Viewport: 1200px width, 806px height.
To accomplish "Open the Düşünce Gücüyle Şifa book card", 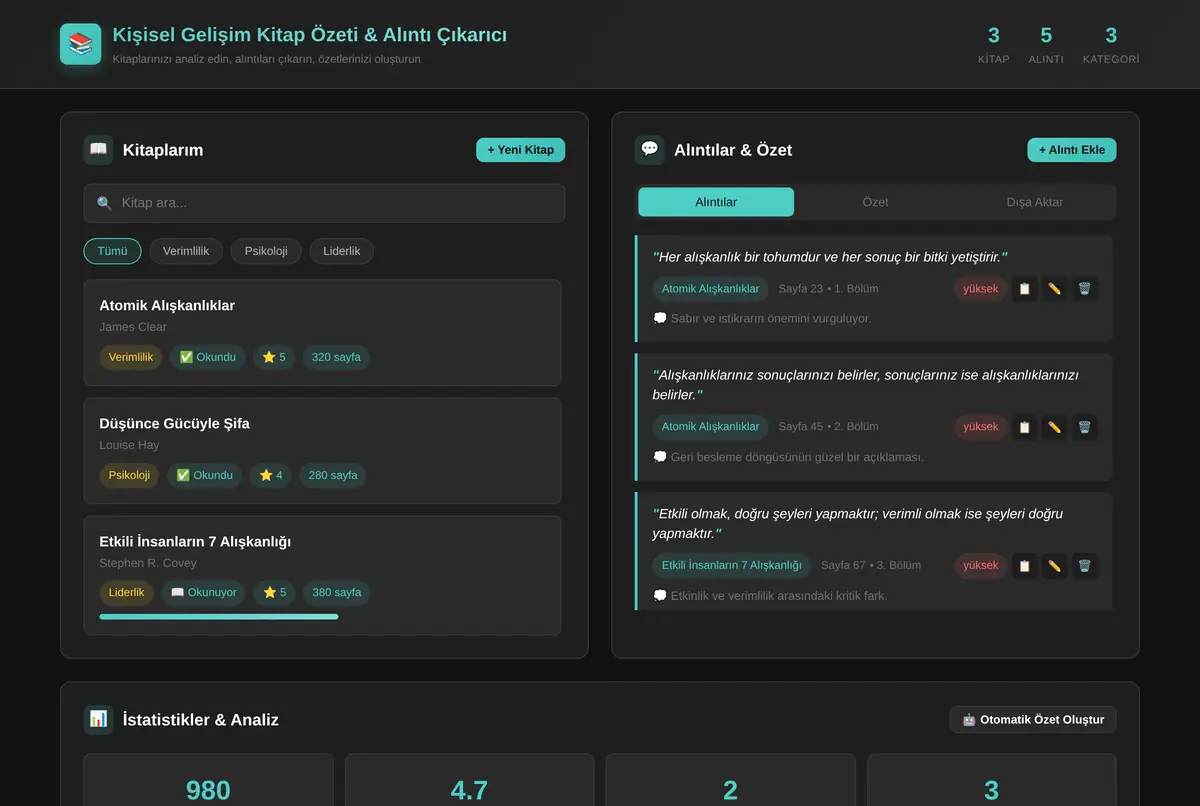I will point(322,451).
